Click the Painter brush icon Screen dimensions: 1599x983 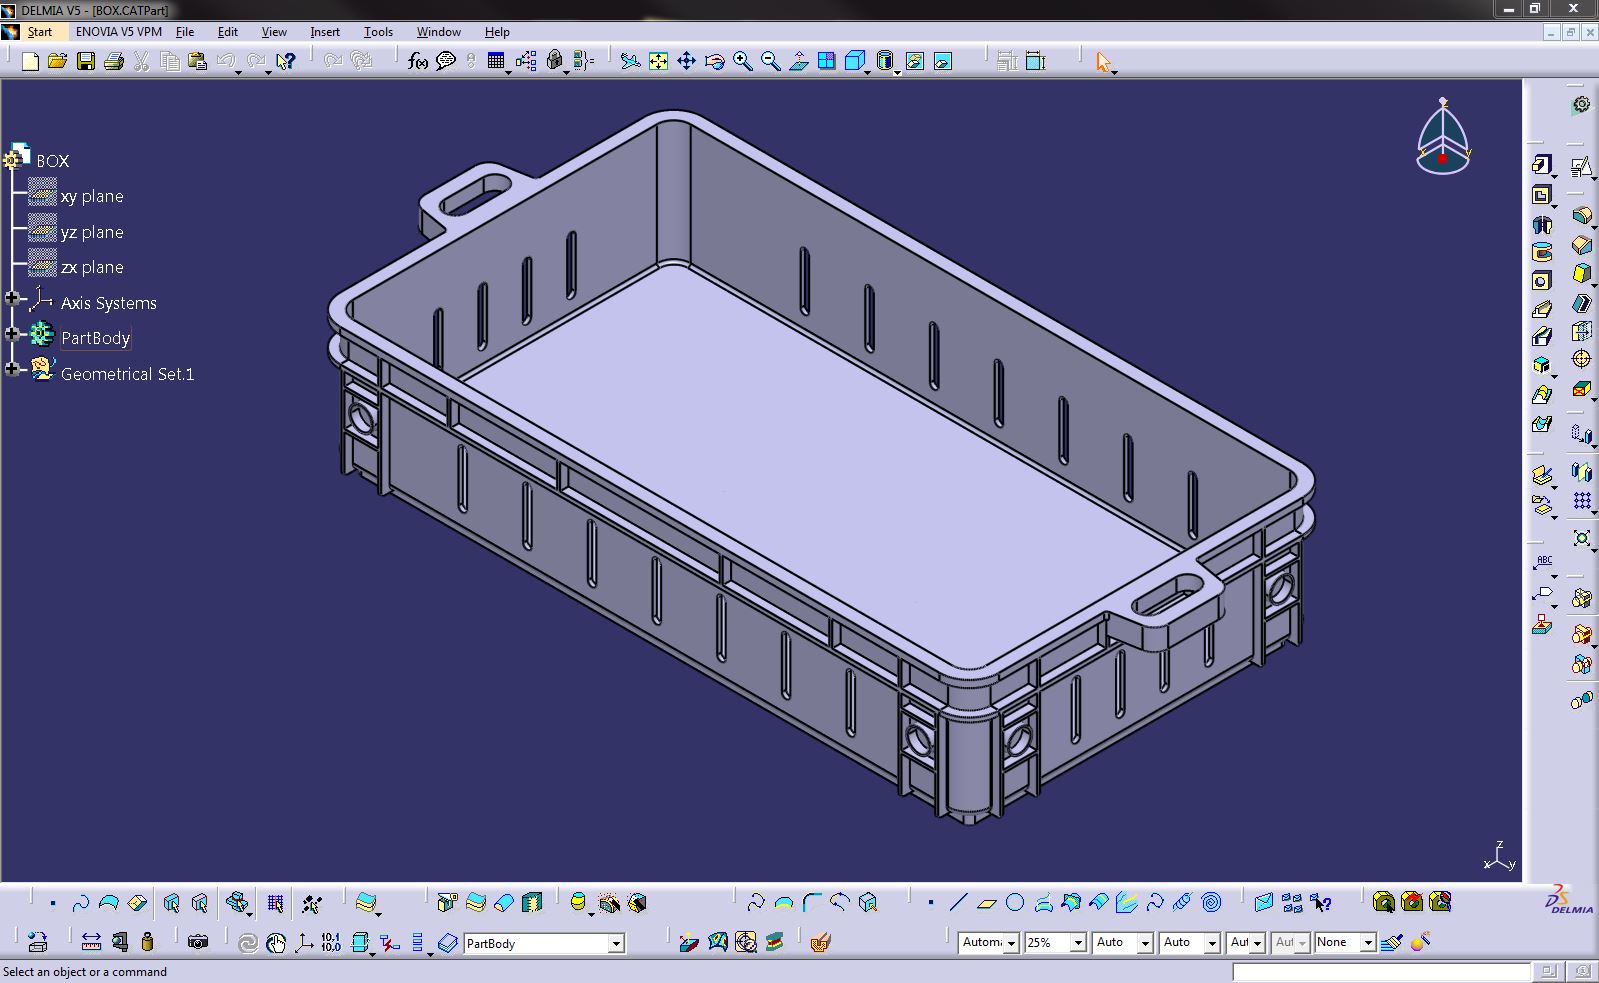(x=1392, y=942)
